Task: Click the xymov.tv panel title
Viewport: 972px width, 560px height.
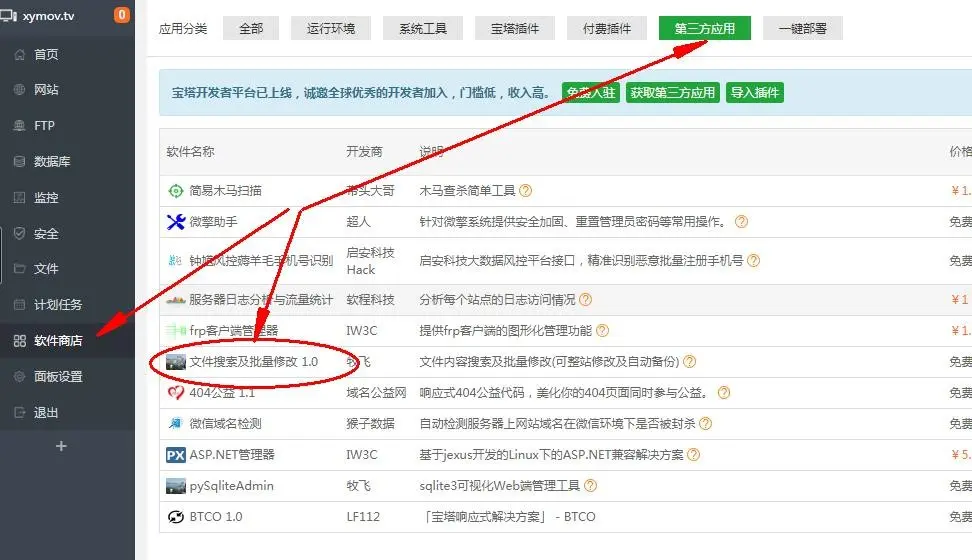Action: click(x=48, y=16)
